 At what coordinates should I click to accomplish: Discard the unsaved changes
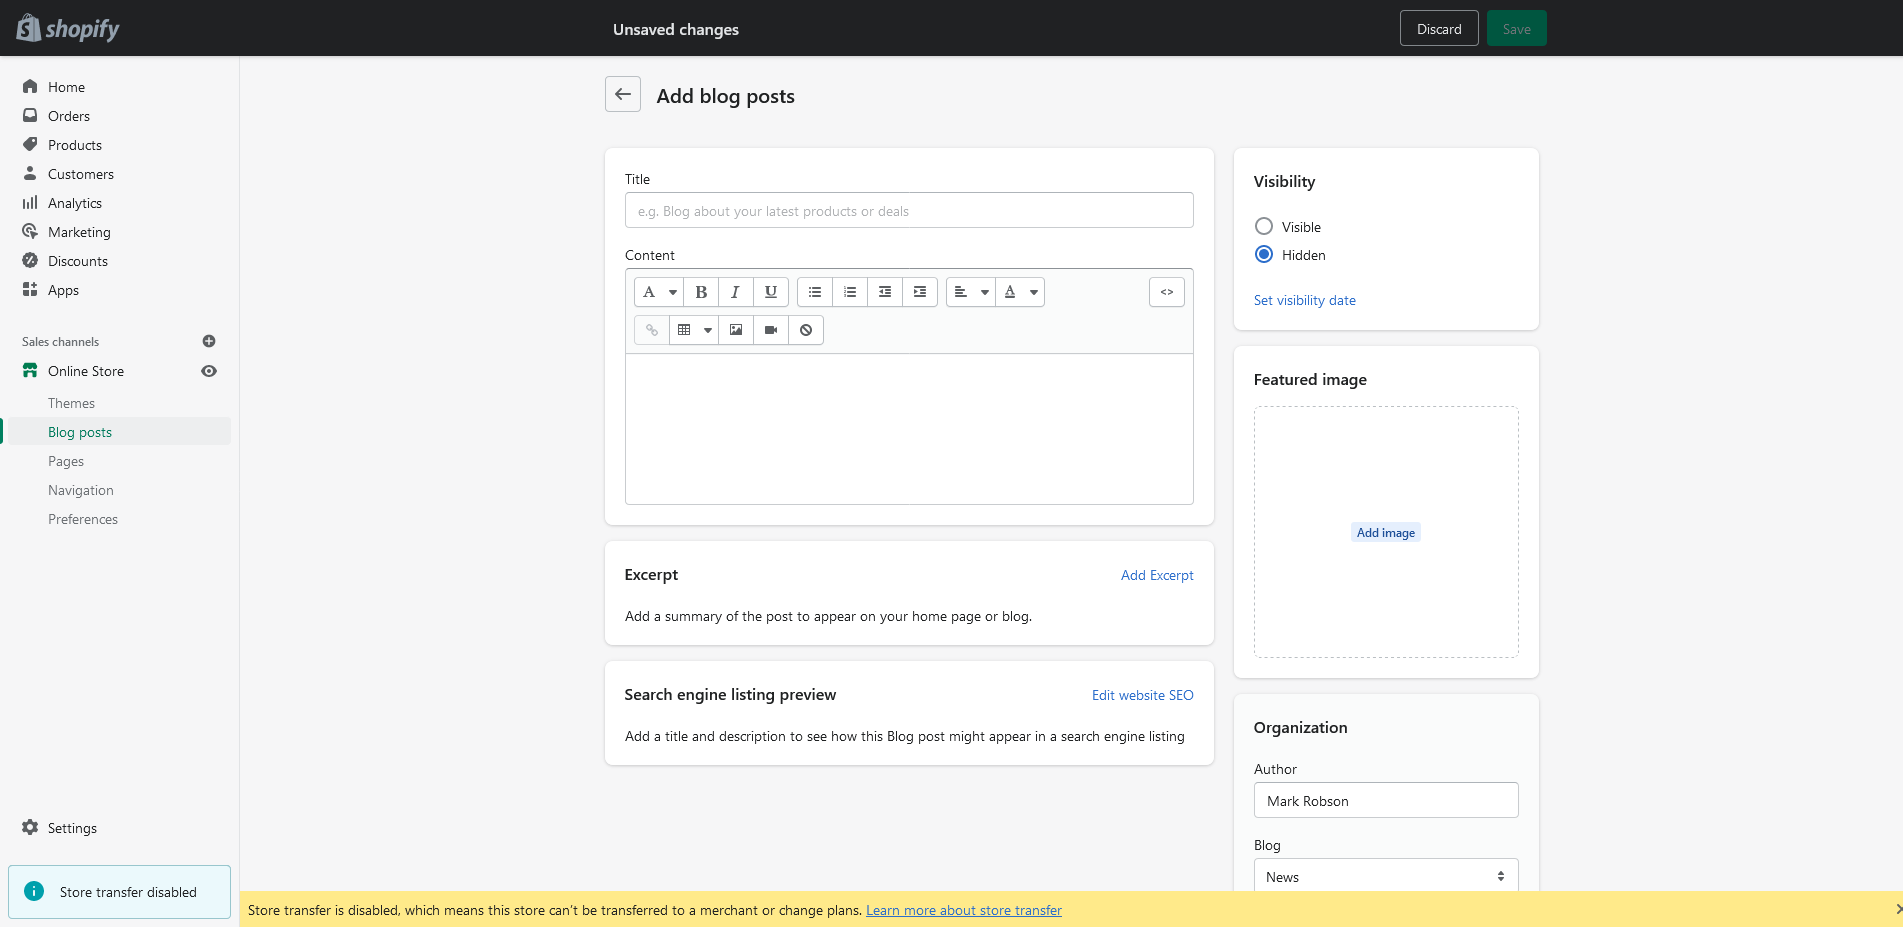(1438, 29)
